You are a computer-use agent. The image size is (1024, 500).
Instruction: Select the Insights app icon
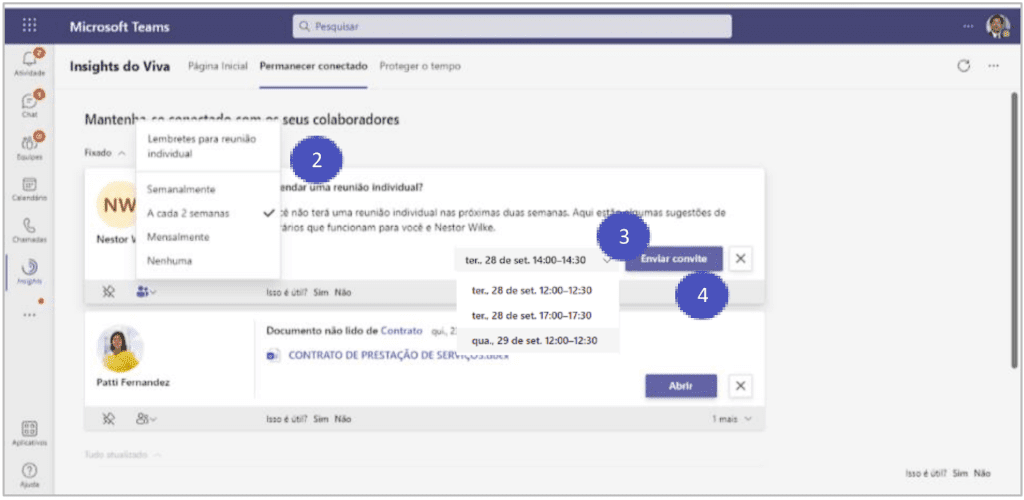(29, 272)
